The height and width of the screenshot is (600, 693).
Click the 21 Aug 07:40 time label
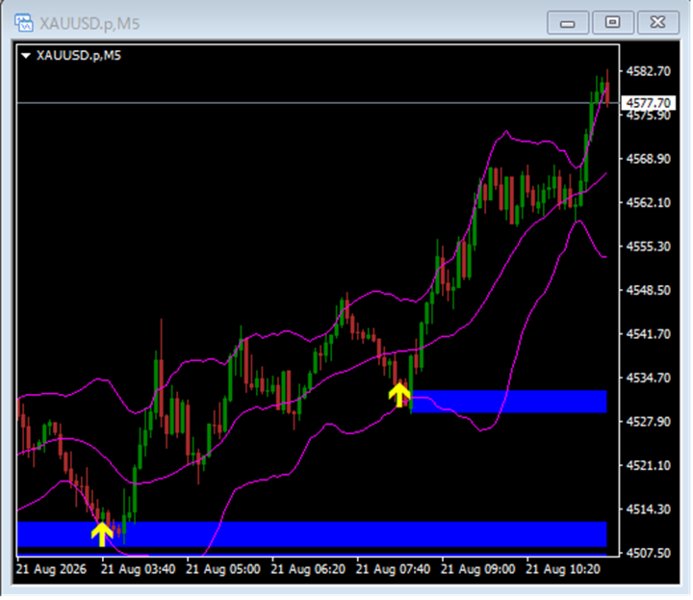[x=393, y=569]
